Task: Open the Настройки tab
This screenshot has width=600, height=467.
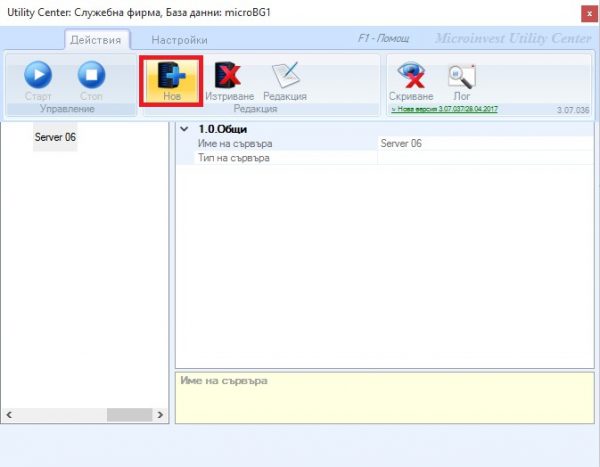Action: click(179, 40)
